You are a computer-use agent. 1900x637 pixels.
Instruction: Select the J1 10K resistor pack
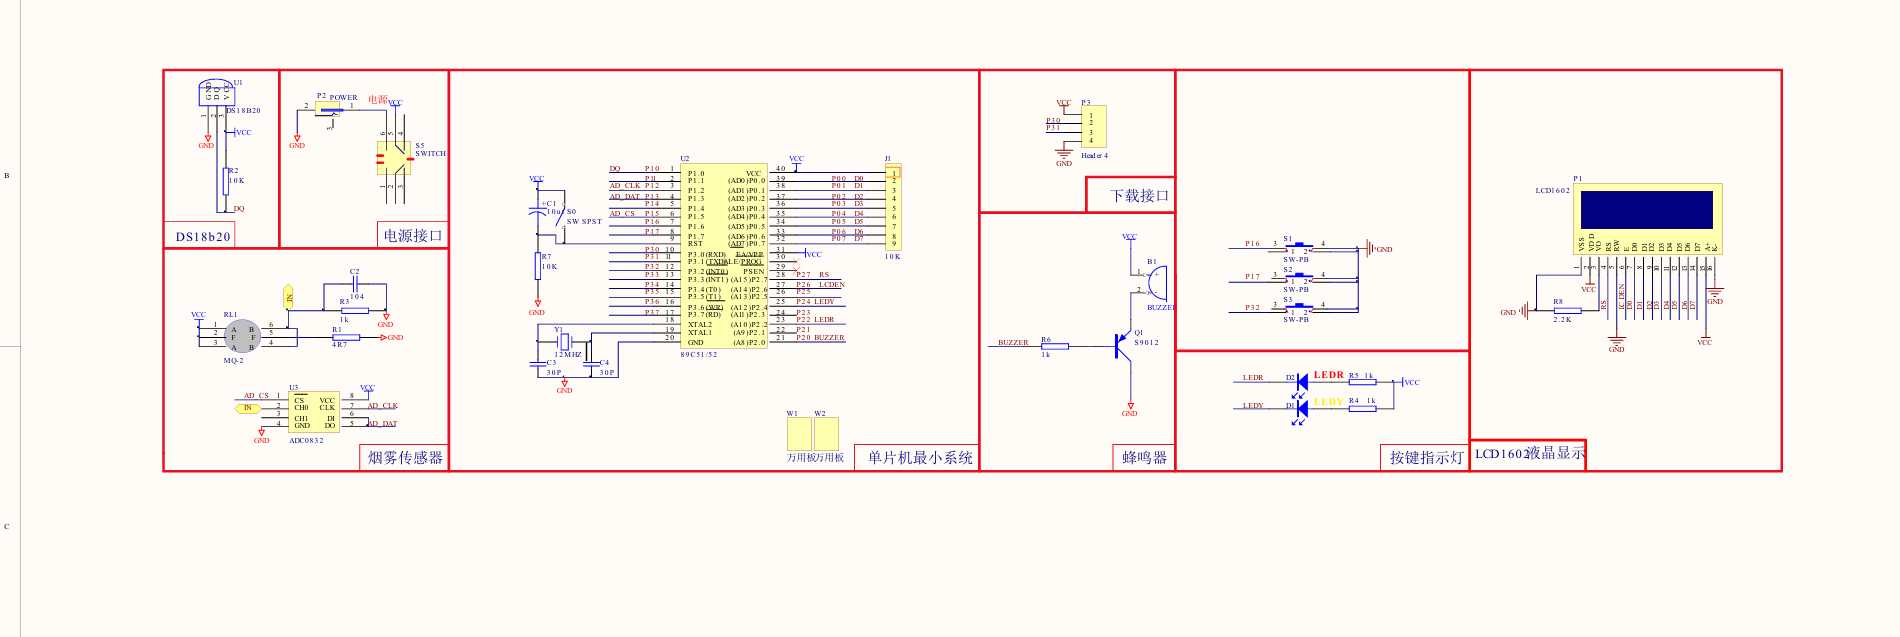(x=893, y=207)
